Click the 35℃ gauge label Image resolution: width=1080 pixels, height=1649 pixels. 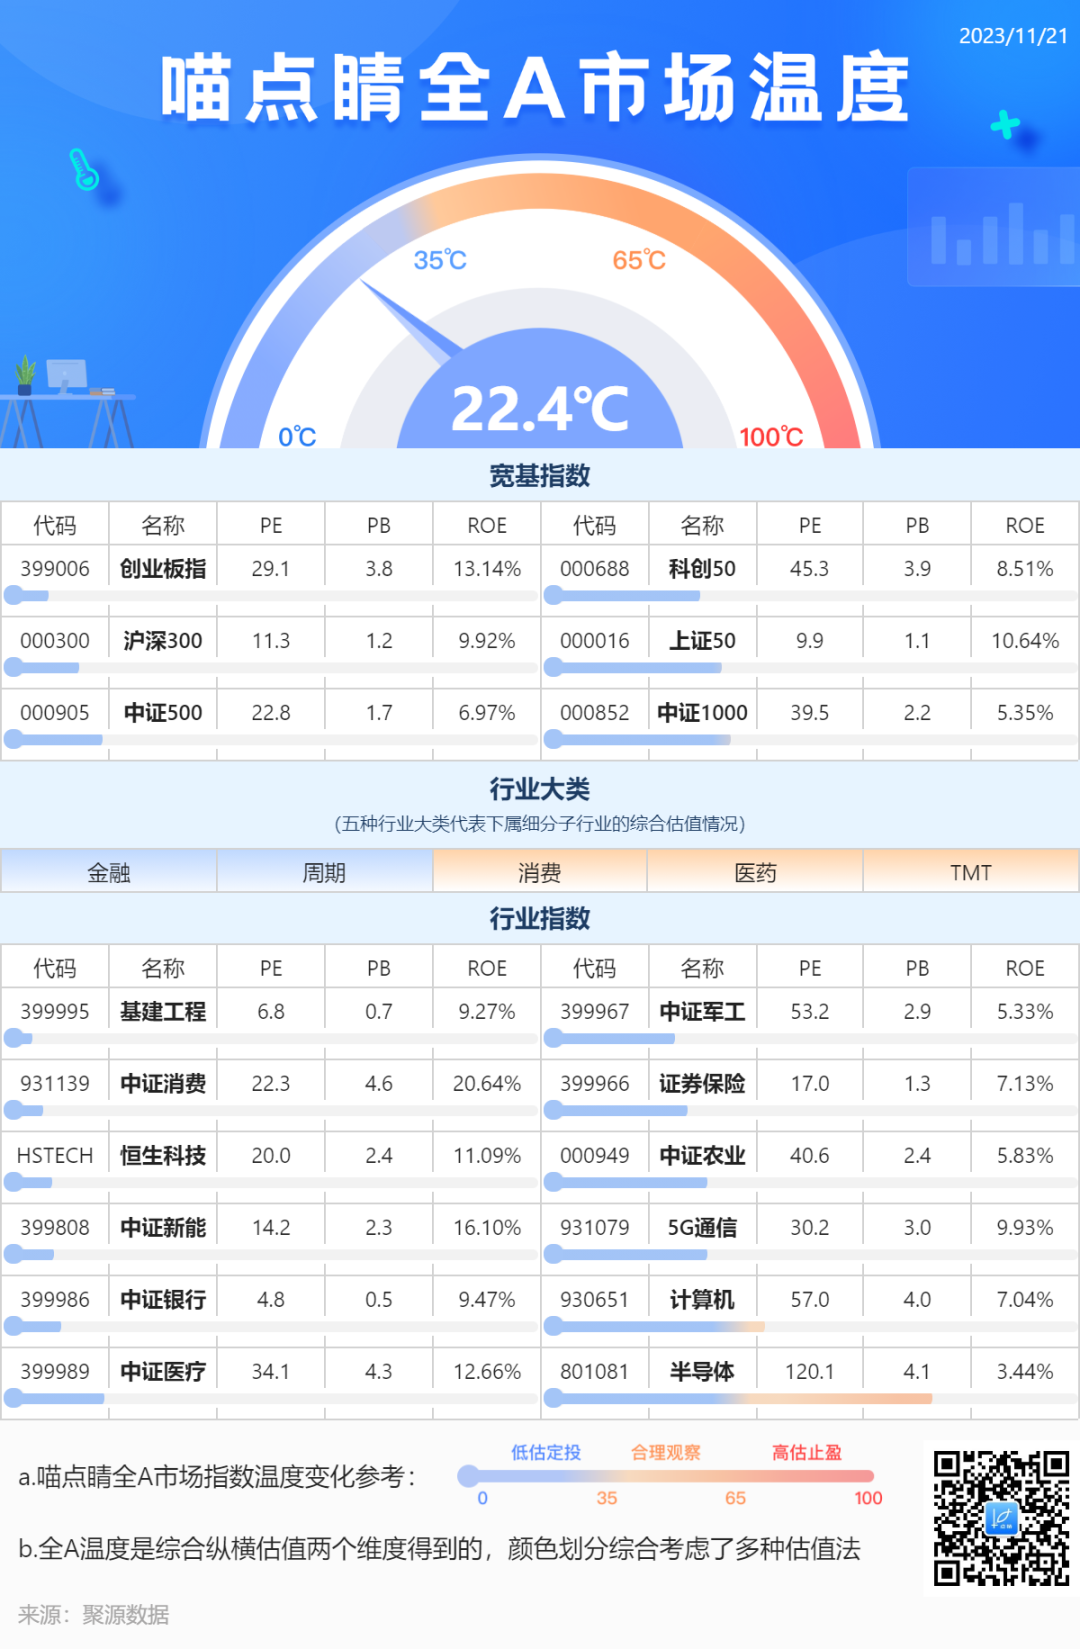point(440,260)
